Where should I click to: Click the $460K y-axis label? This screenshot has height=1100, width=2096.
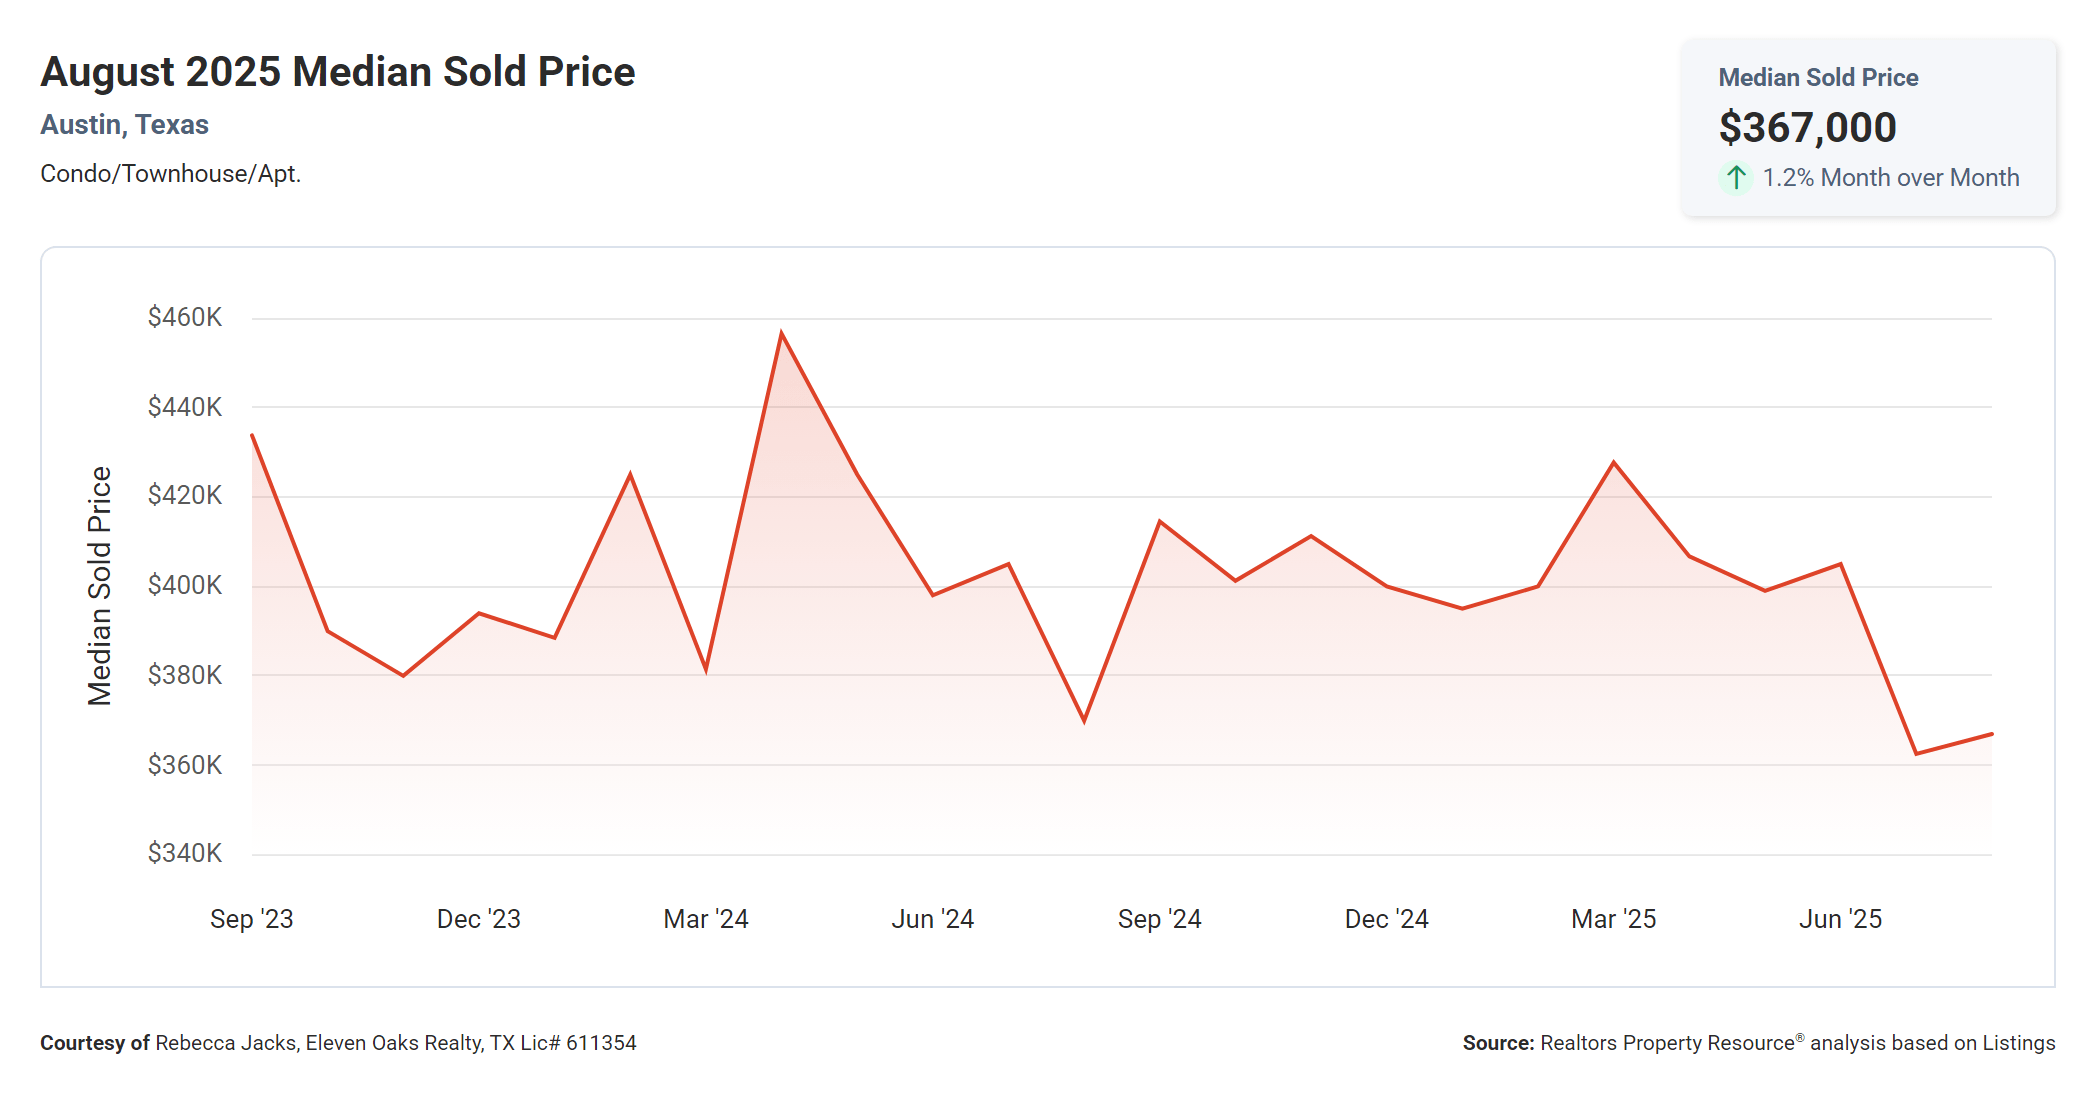pyautogui.click(x=185, y=317)
